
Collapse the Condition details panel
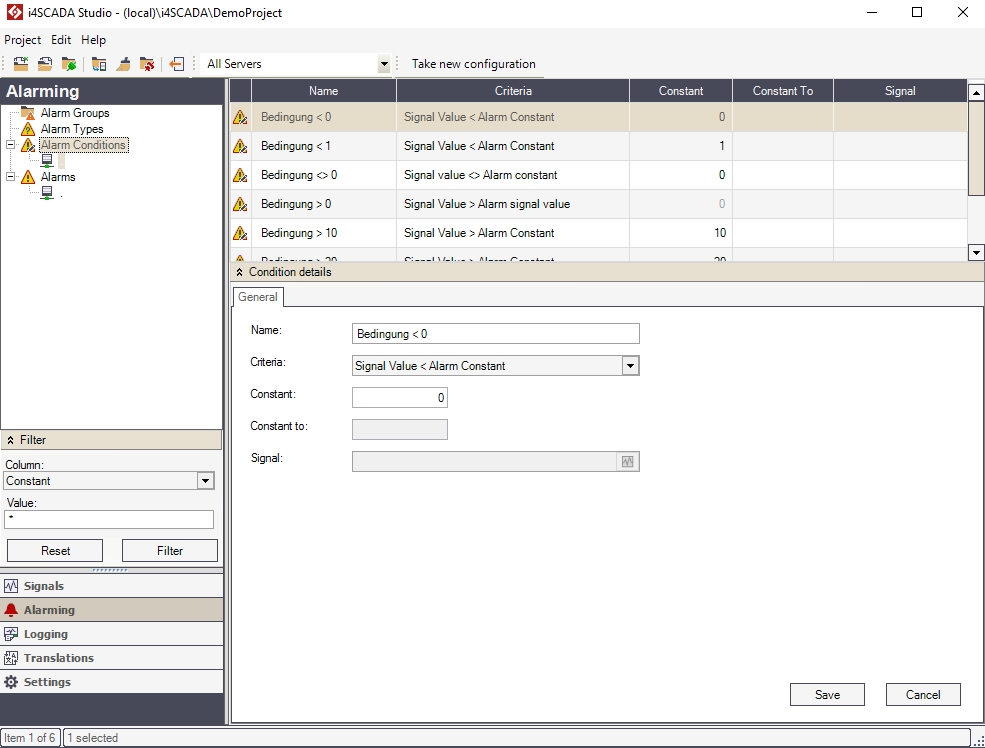239,272
